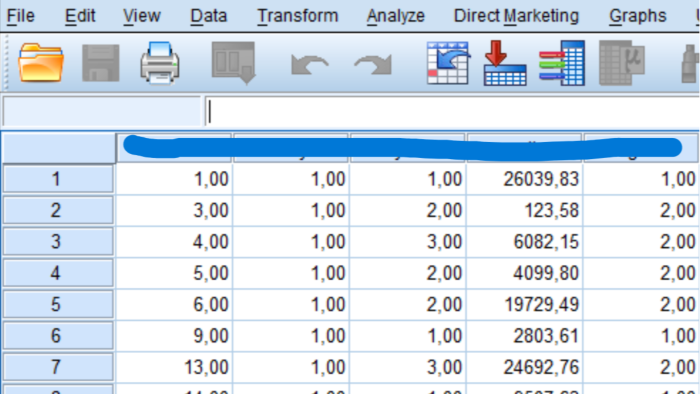
Task: Select row header number 3
Action: pyautogui.click(x=58, y=241)
